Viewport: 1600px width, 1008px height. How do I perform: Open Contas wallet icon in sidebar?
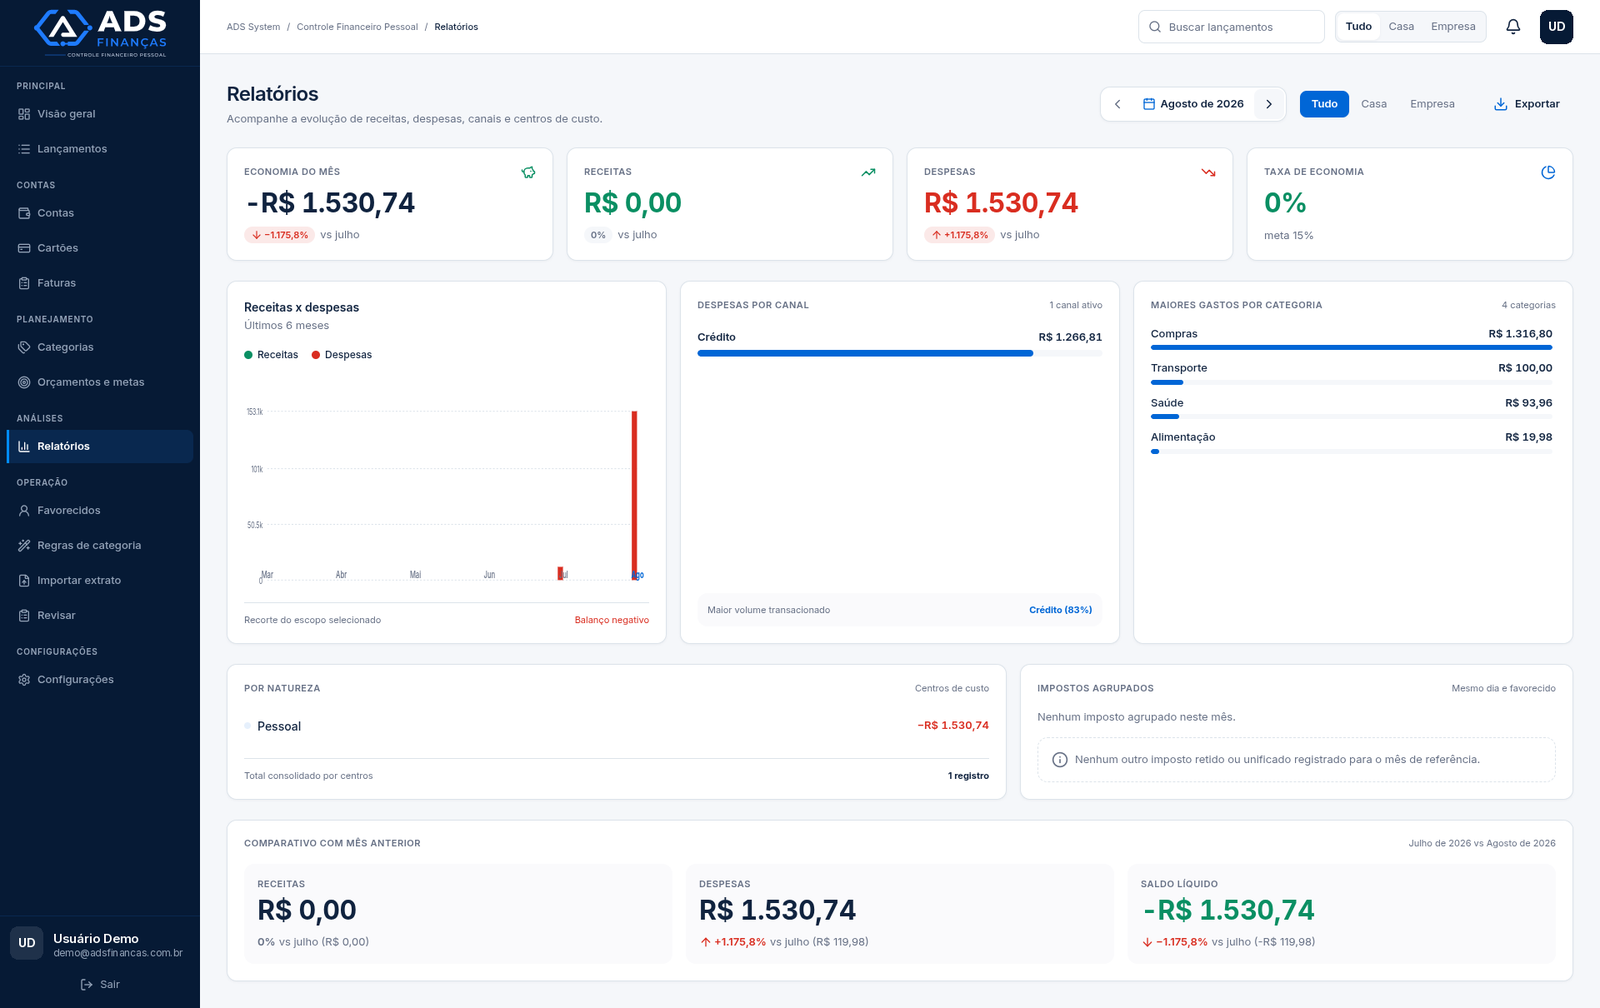click(24, 213)
